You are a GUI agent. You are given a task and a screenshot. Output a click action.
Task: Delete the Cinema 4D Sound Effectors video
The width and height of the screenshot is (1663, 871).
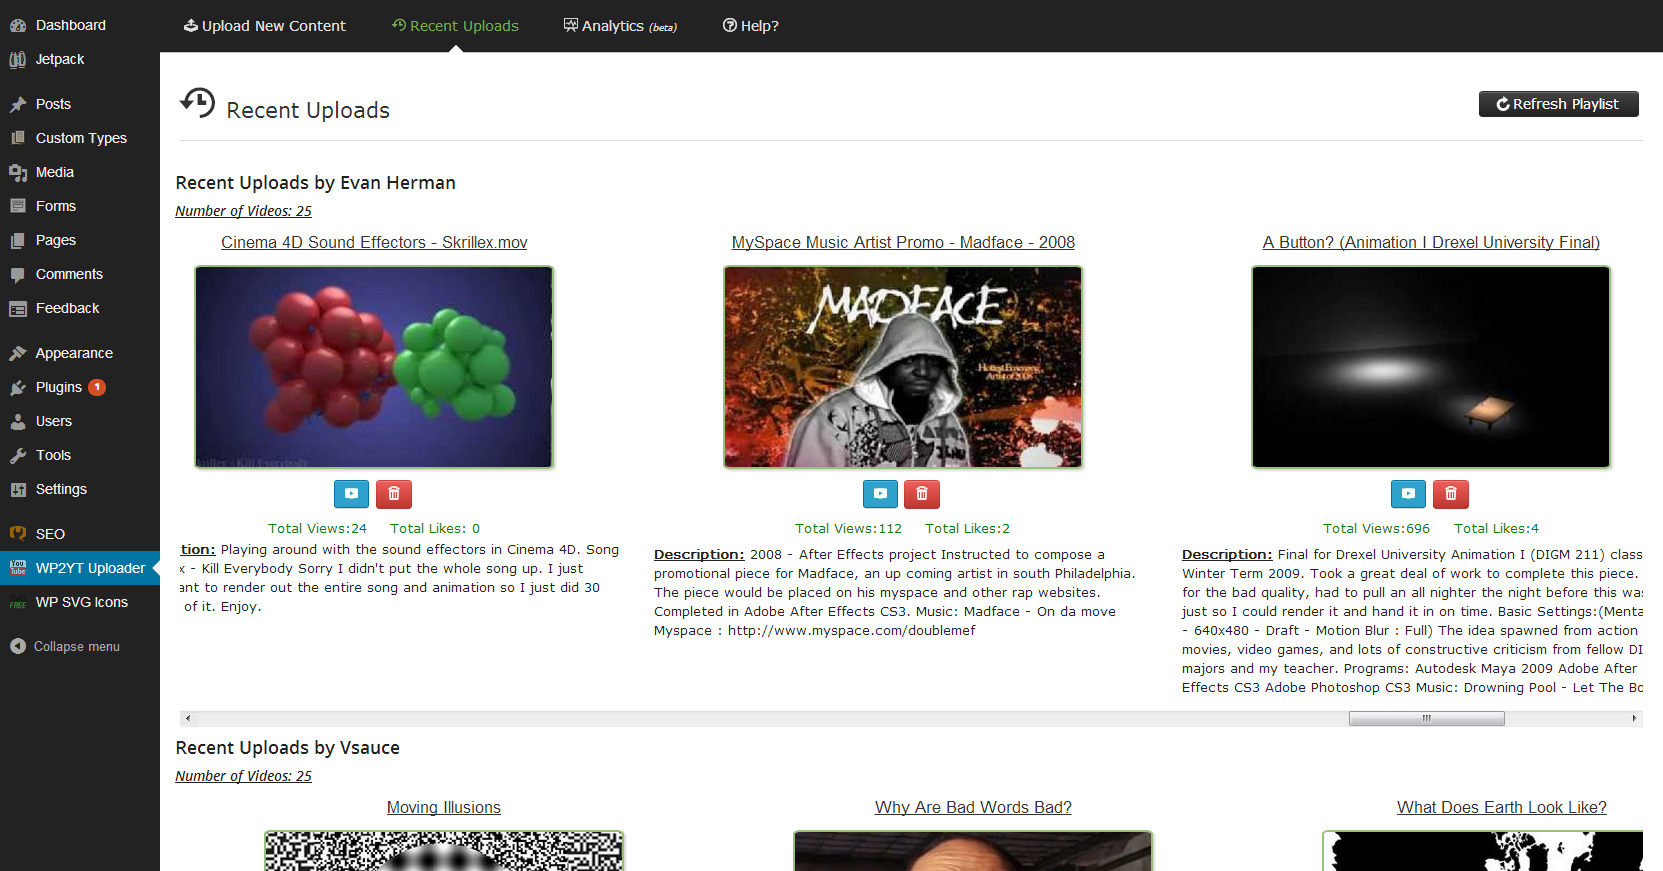click(394, 494)
